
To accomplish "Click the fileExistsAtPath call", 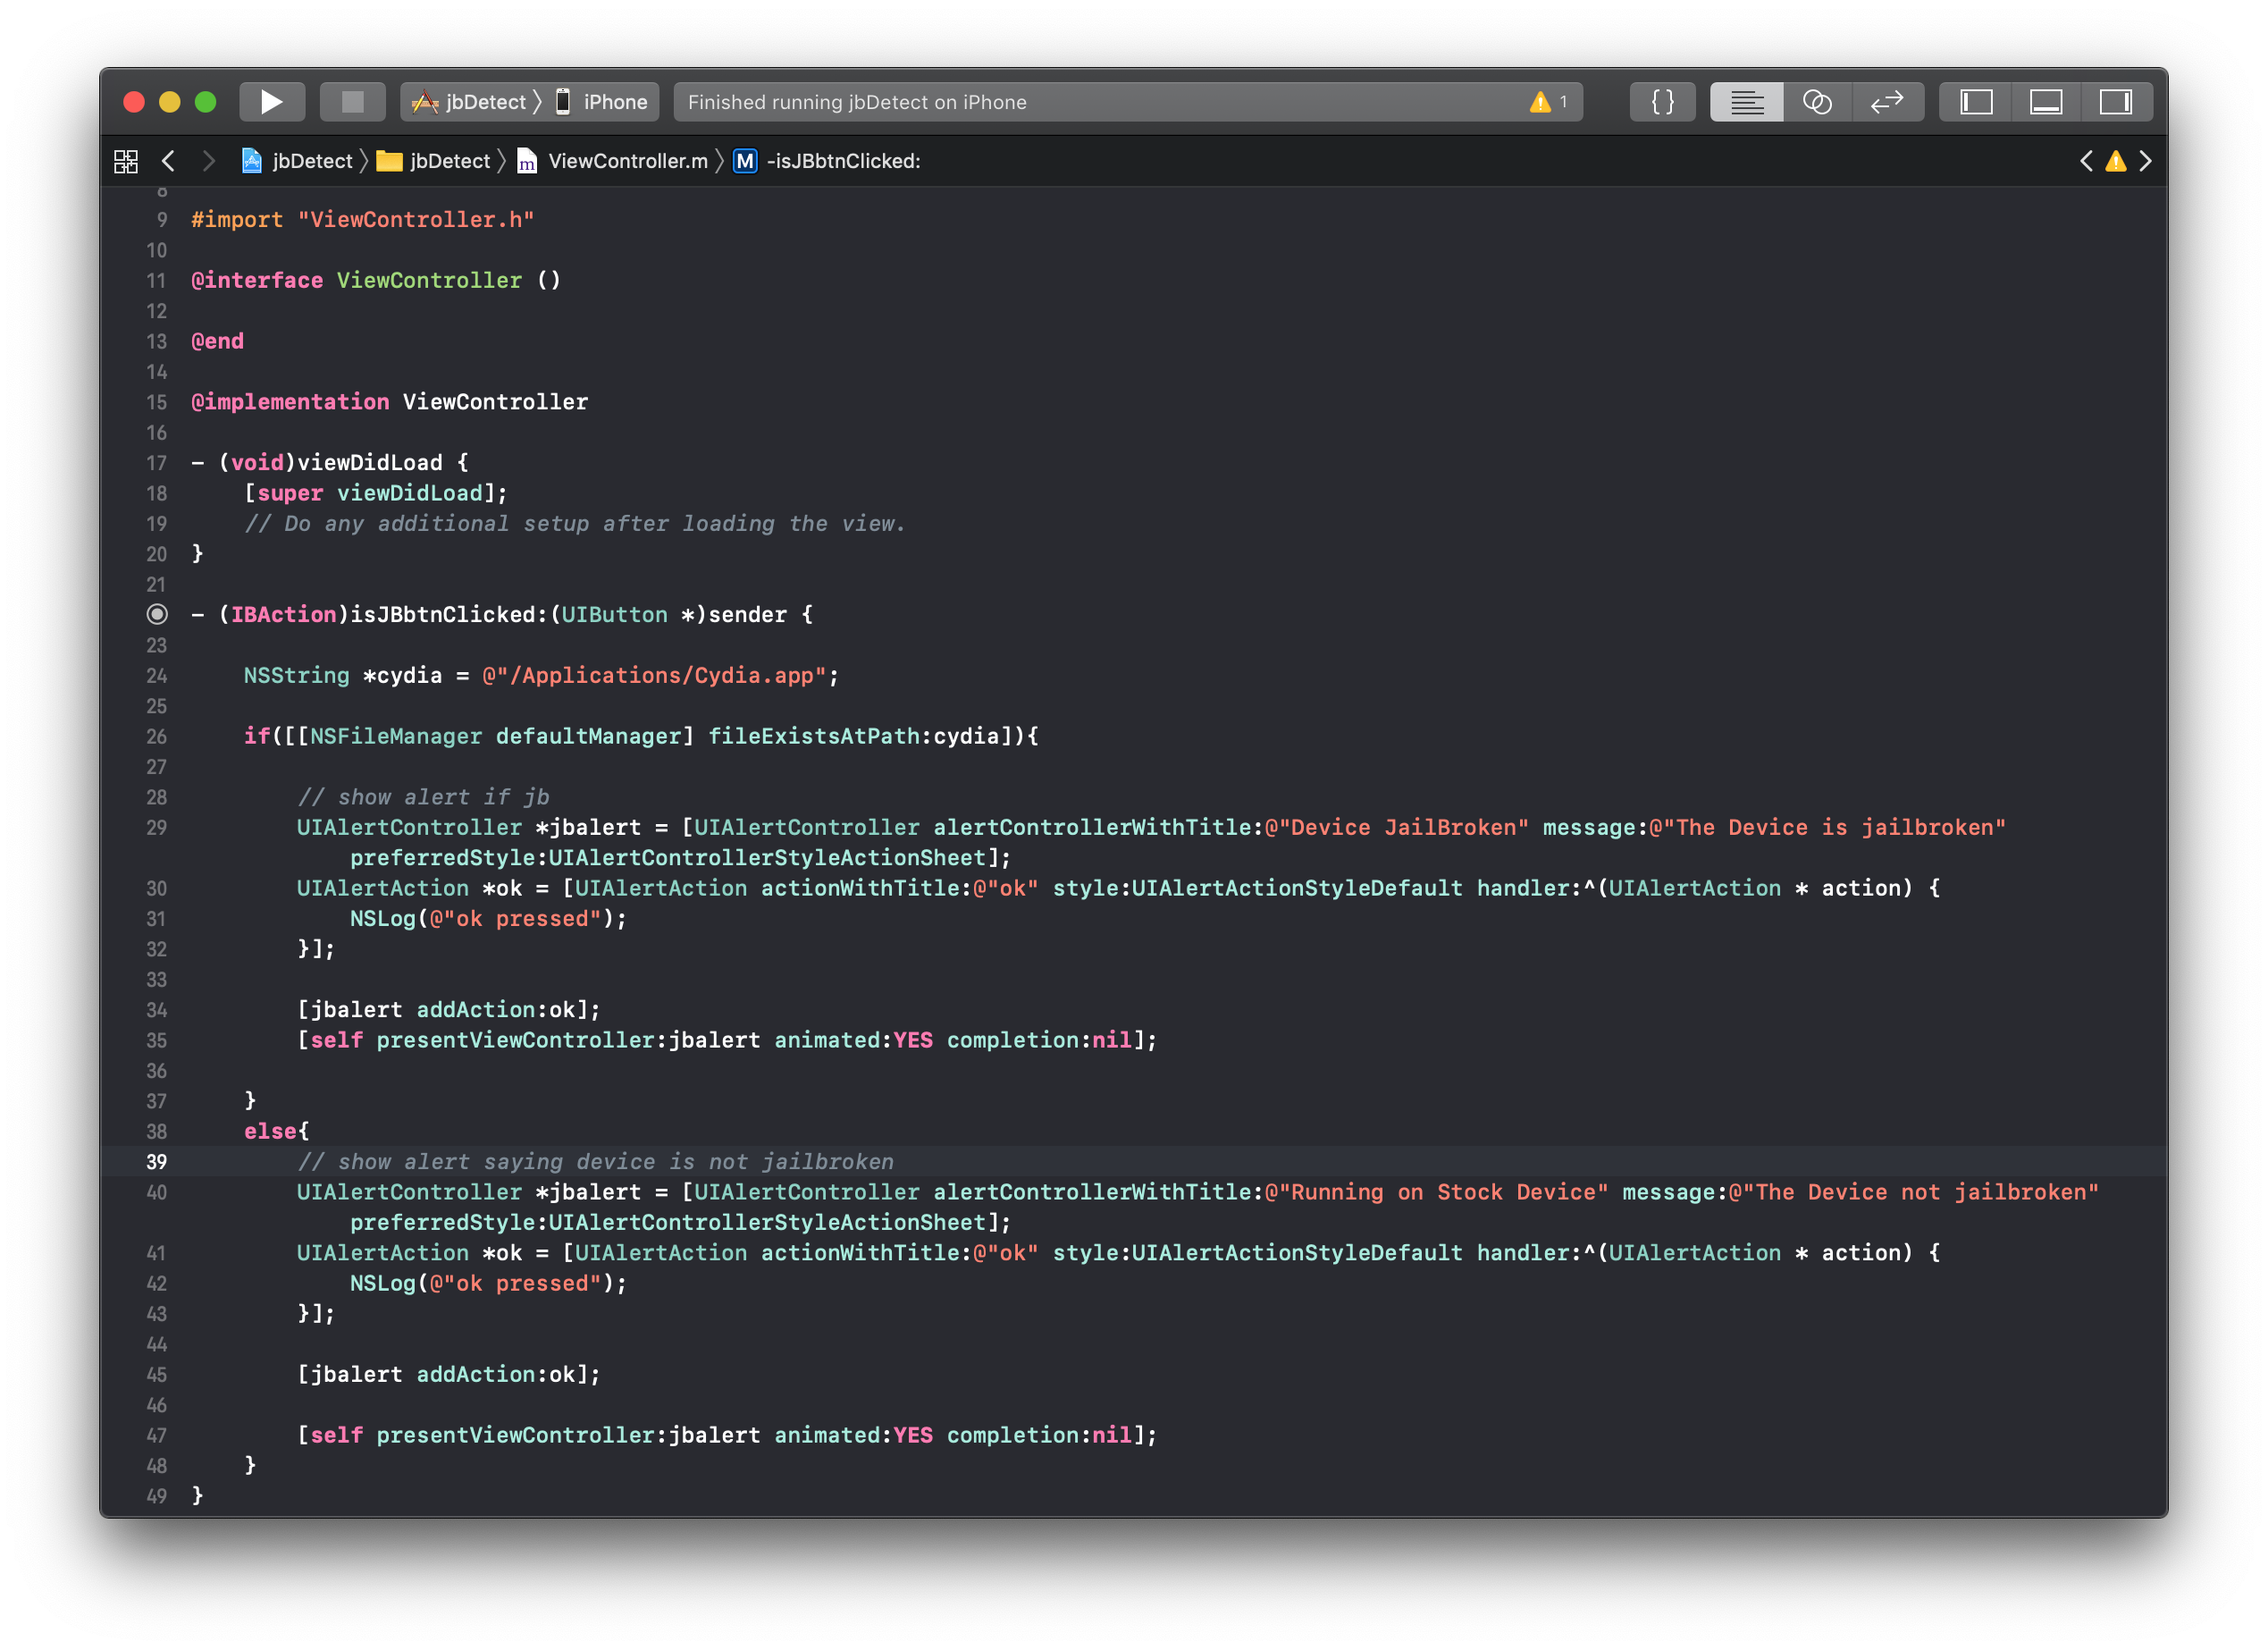I will coord(813,736).
